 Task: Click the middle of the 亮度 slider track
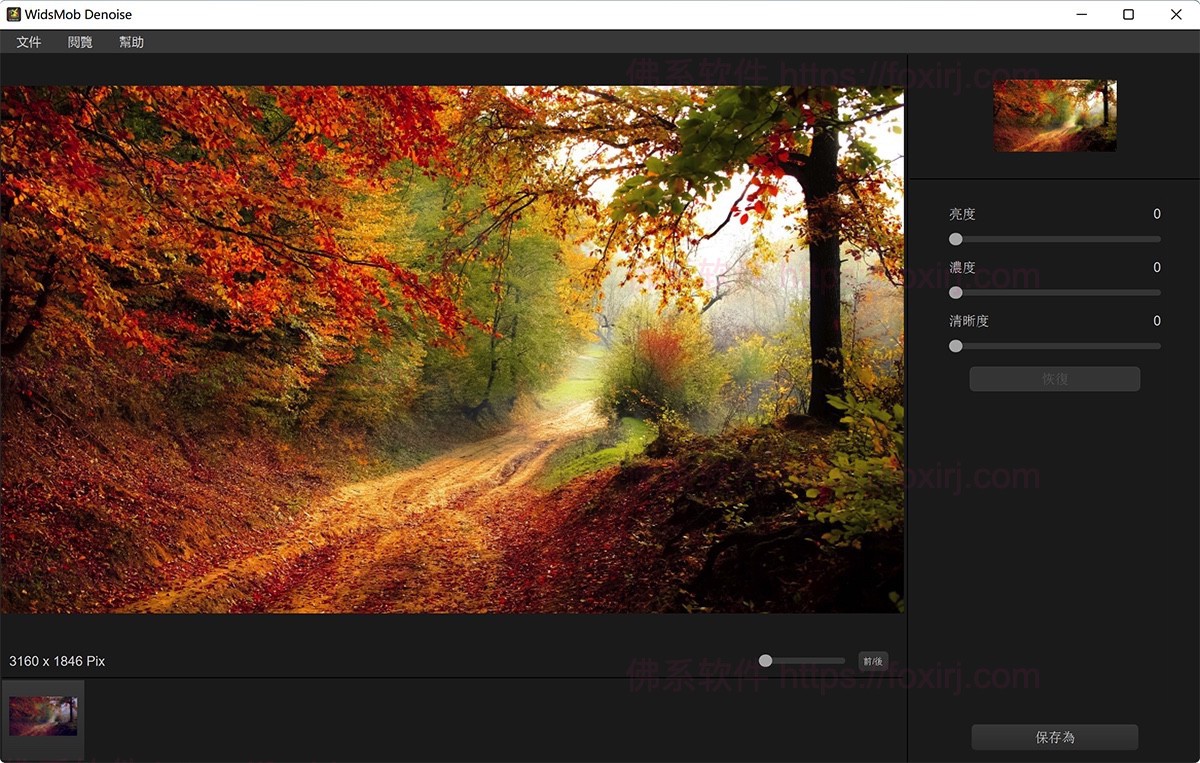(x=1056, y=239)
